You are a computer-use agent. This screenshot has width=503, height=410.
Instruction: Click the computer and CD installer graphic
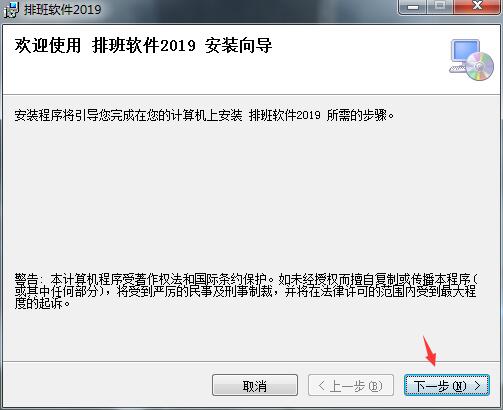[471, 60]
